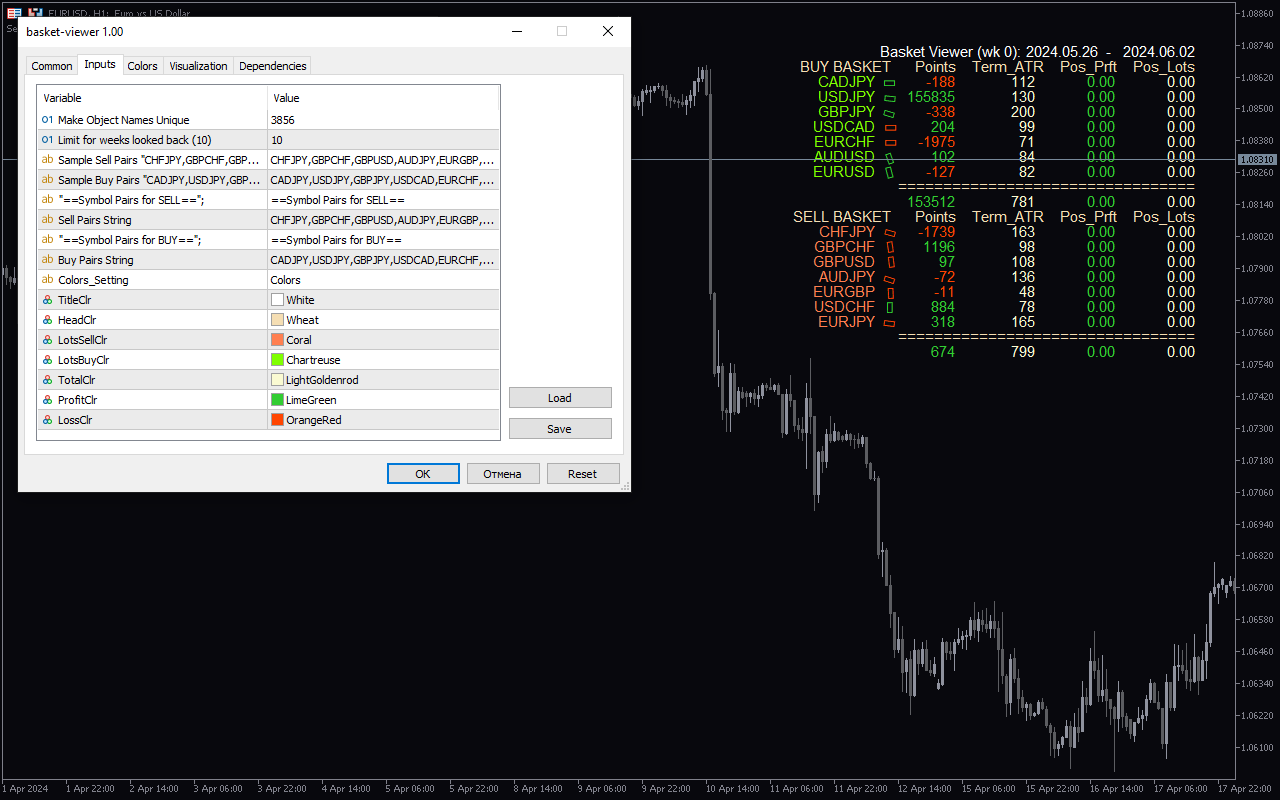Click the USDJPY points value 155835
This screenshot has width=1280, height=800.
[931, 98]
